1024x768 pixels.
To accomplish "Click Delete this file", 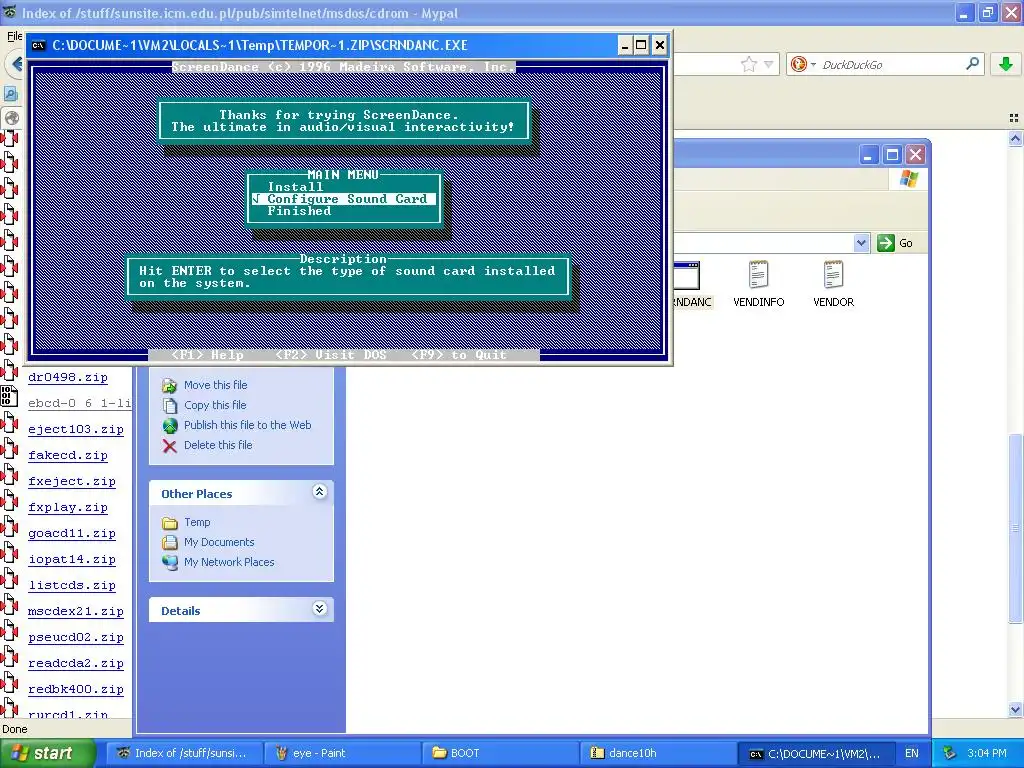I will pos(218,445).
